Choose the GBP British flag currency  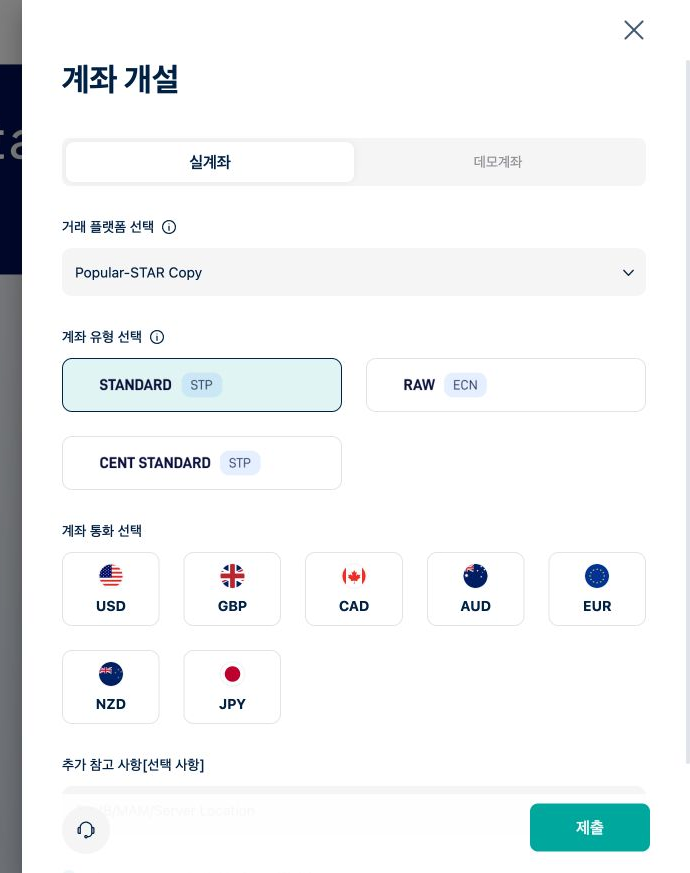coord(232,589)
